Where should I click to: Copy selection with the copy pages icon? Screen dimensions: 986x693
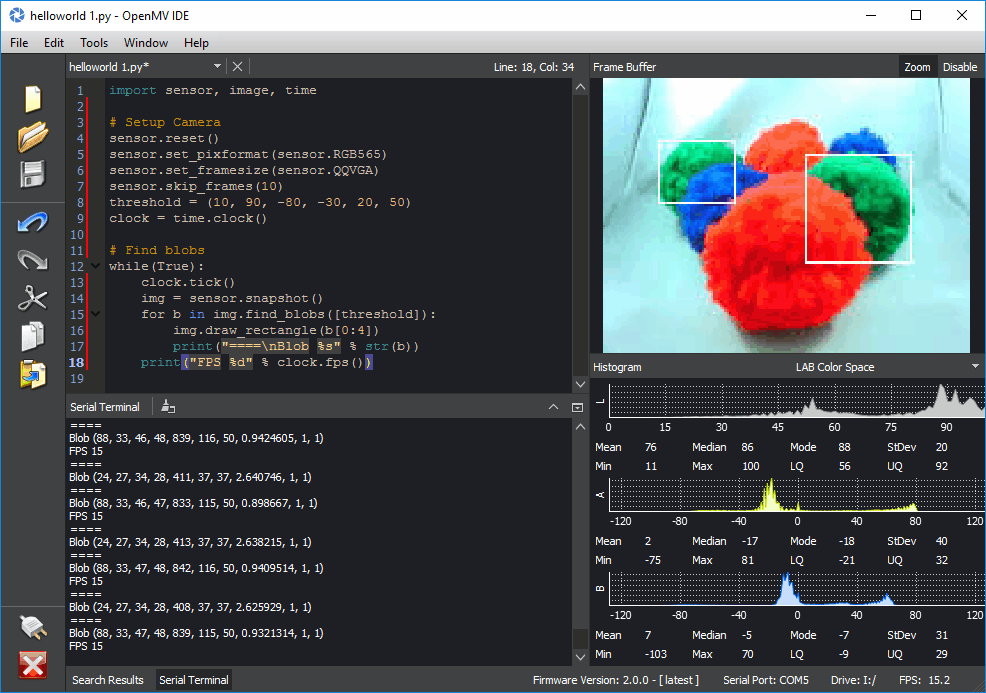pyautogui.click(x=32, y=337)
